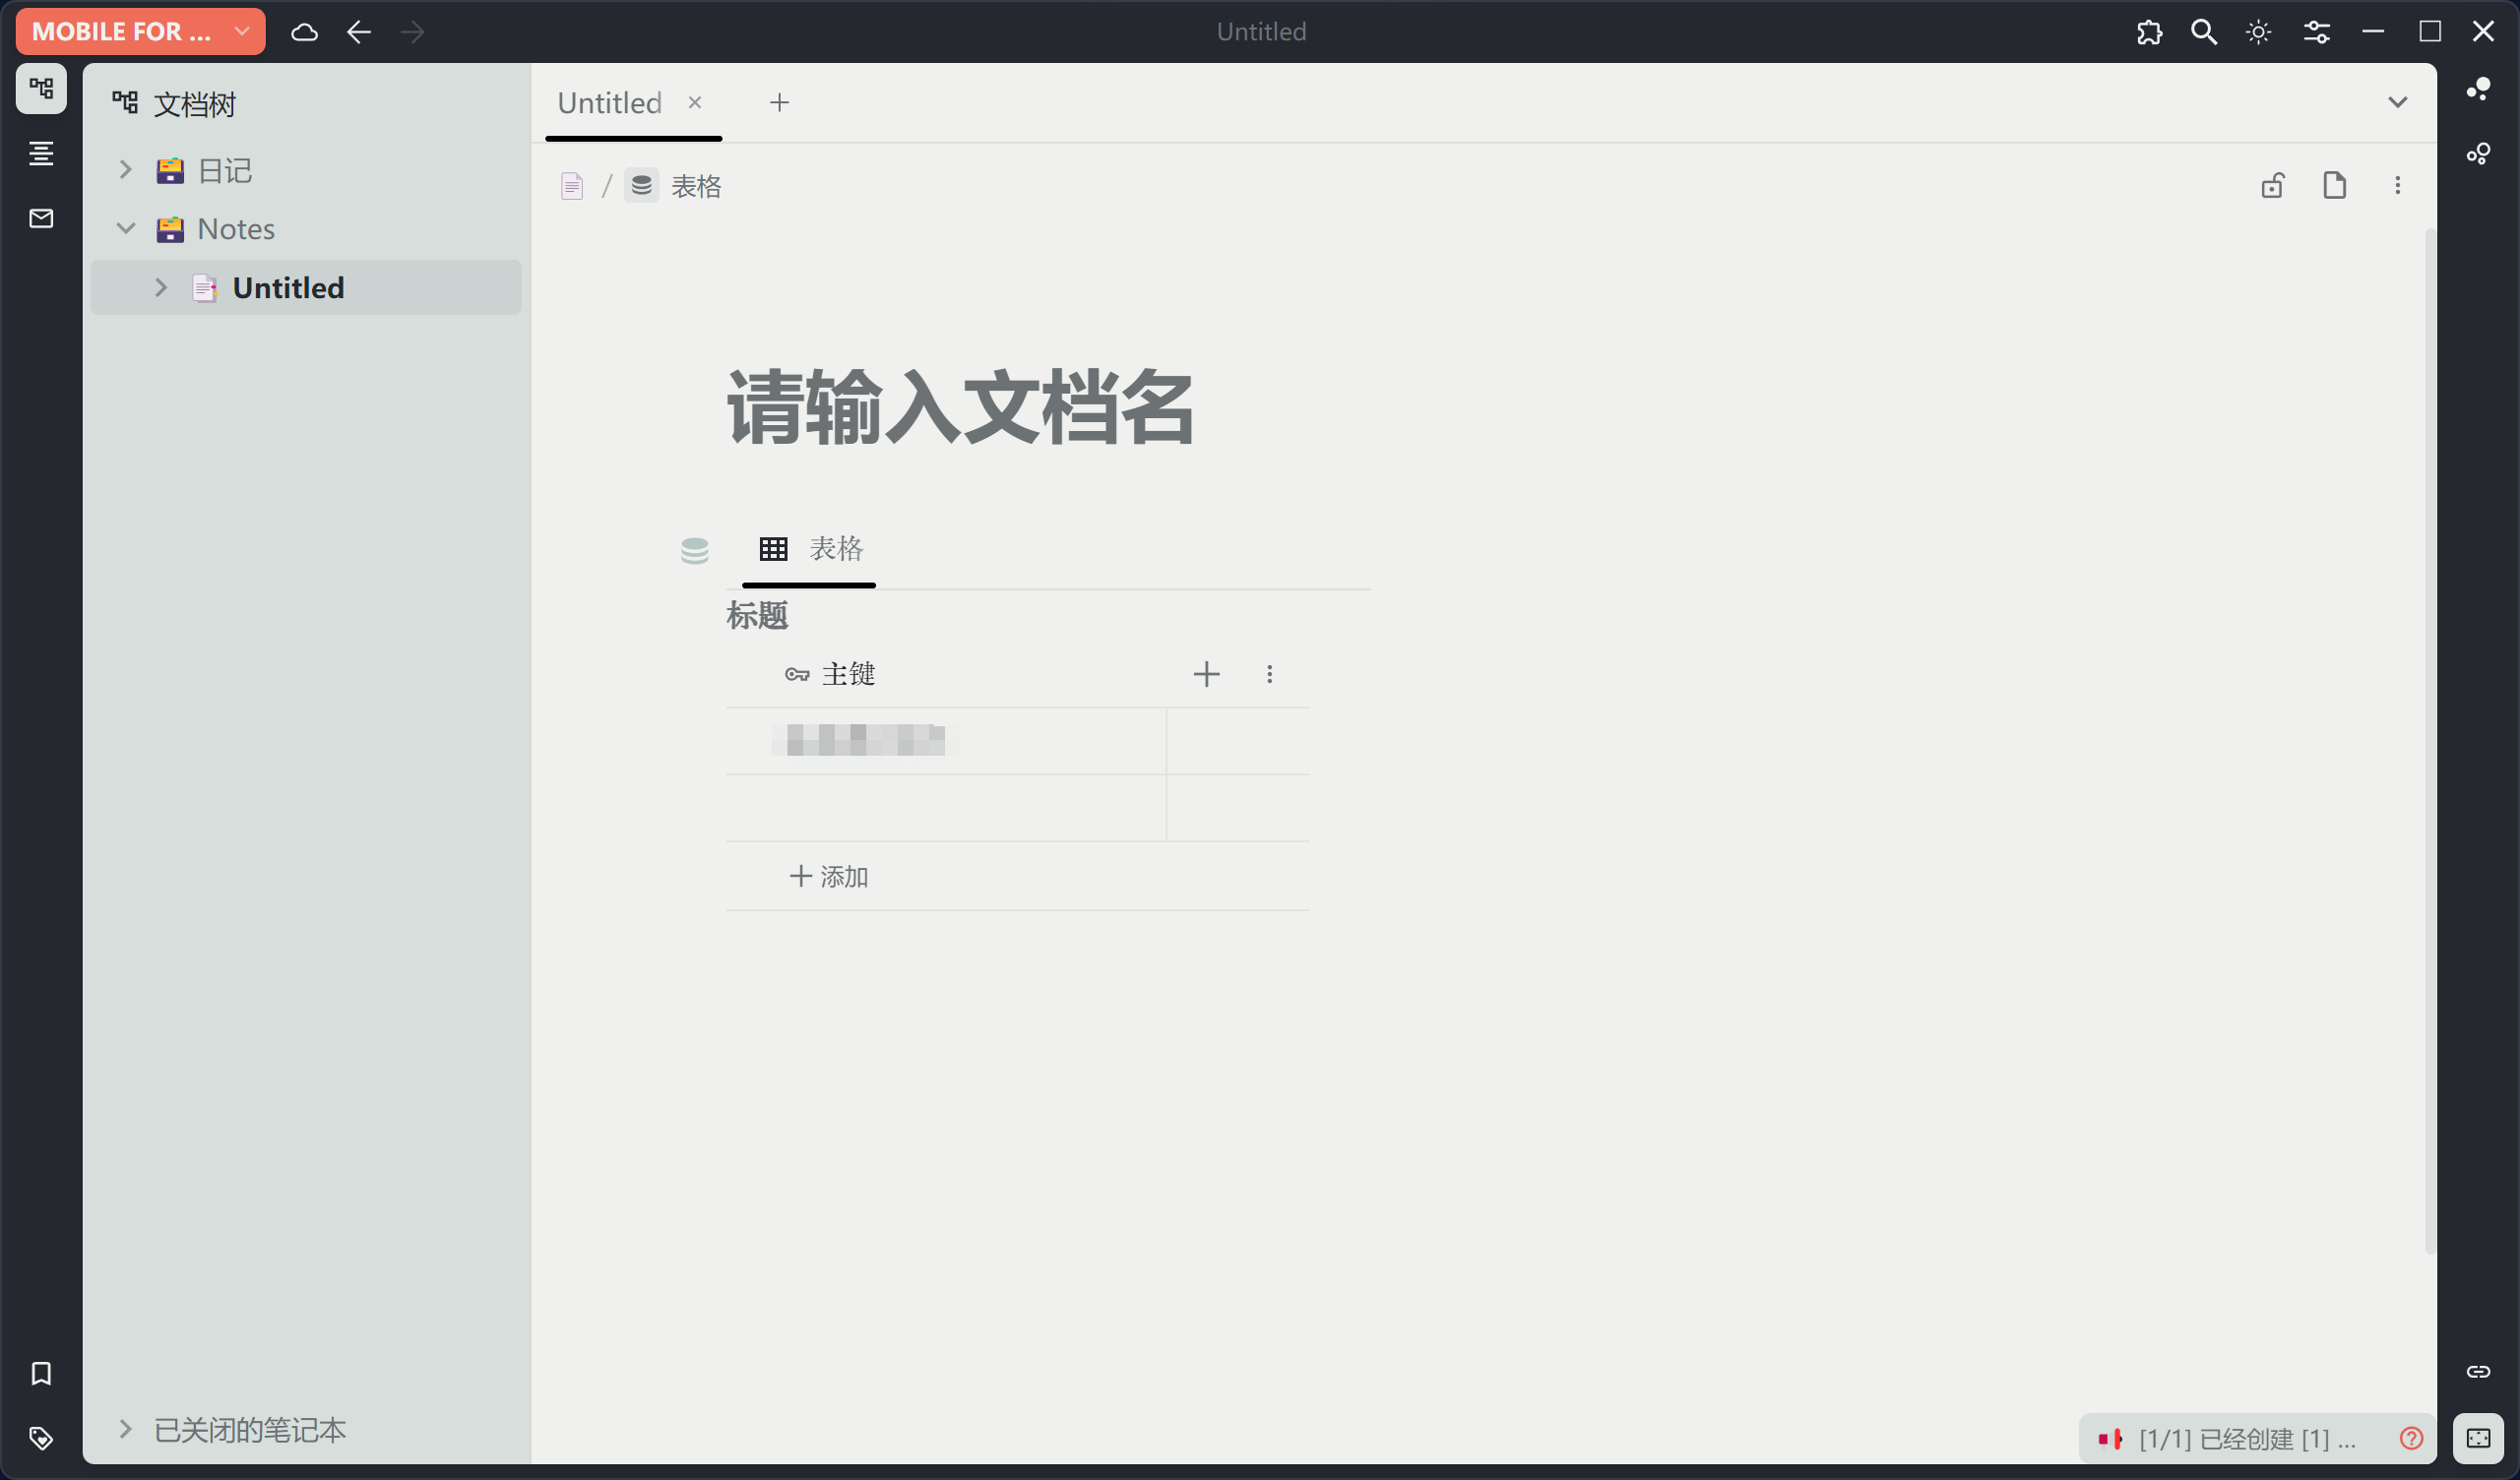Open the Outline panel icon
The image size is (2520, 1480).
click(x=41, y=154)
